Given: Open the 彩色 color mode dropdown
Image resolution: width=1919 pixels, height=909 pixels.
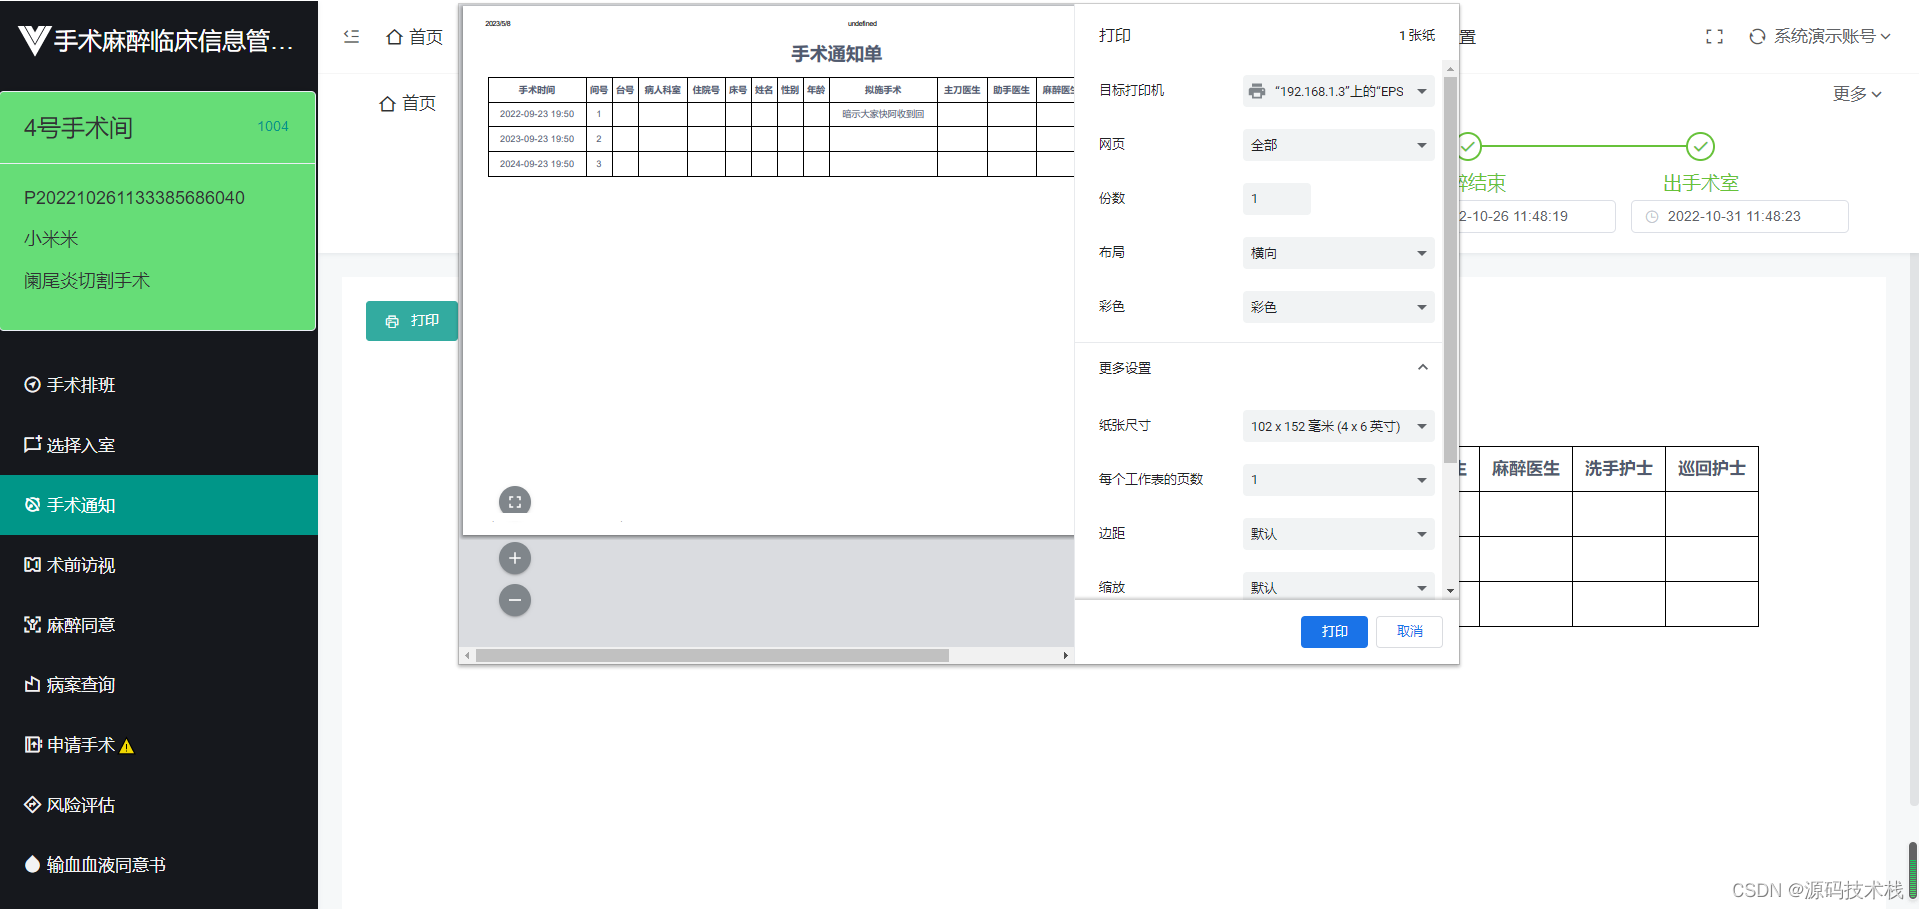Looking at the screenshot, I should (1338, 307).
